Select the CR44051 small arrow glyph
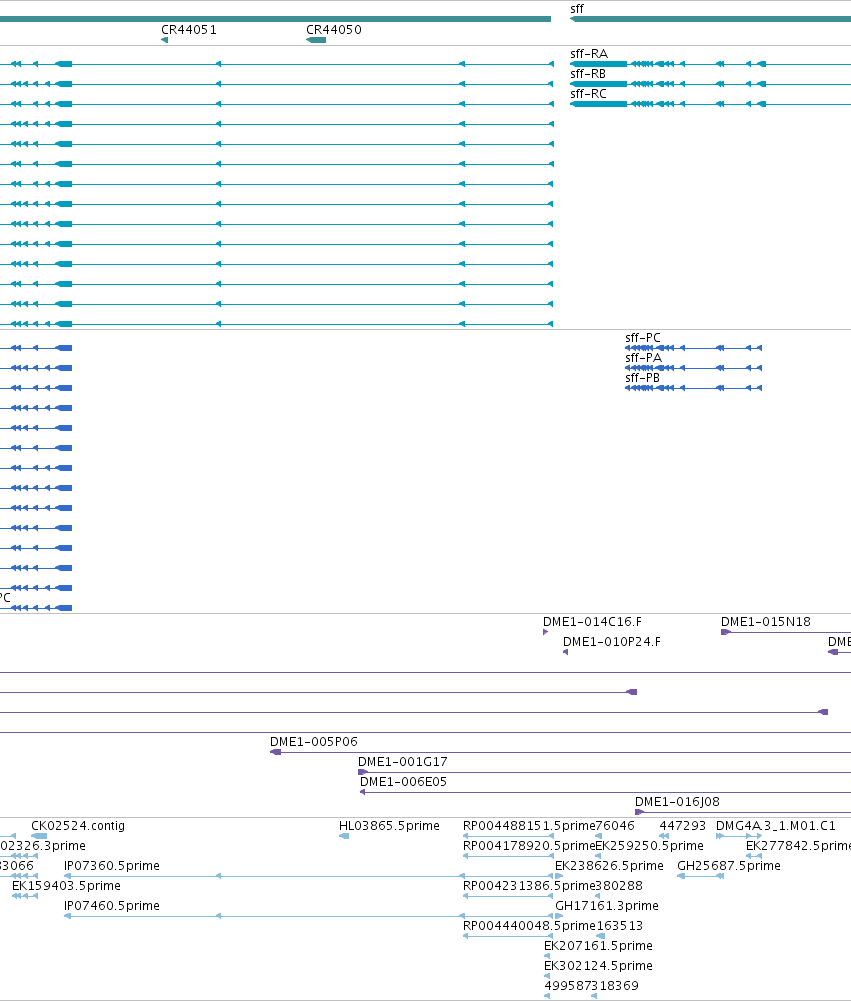The height and width of the screenshot is (1001, 851). (164, 40)
